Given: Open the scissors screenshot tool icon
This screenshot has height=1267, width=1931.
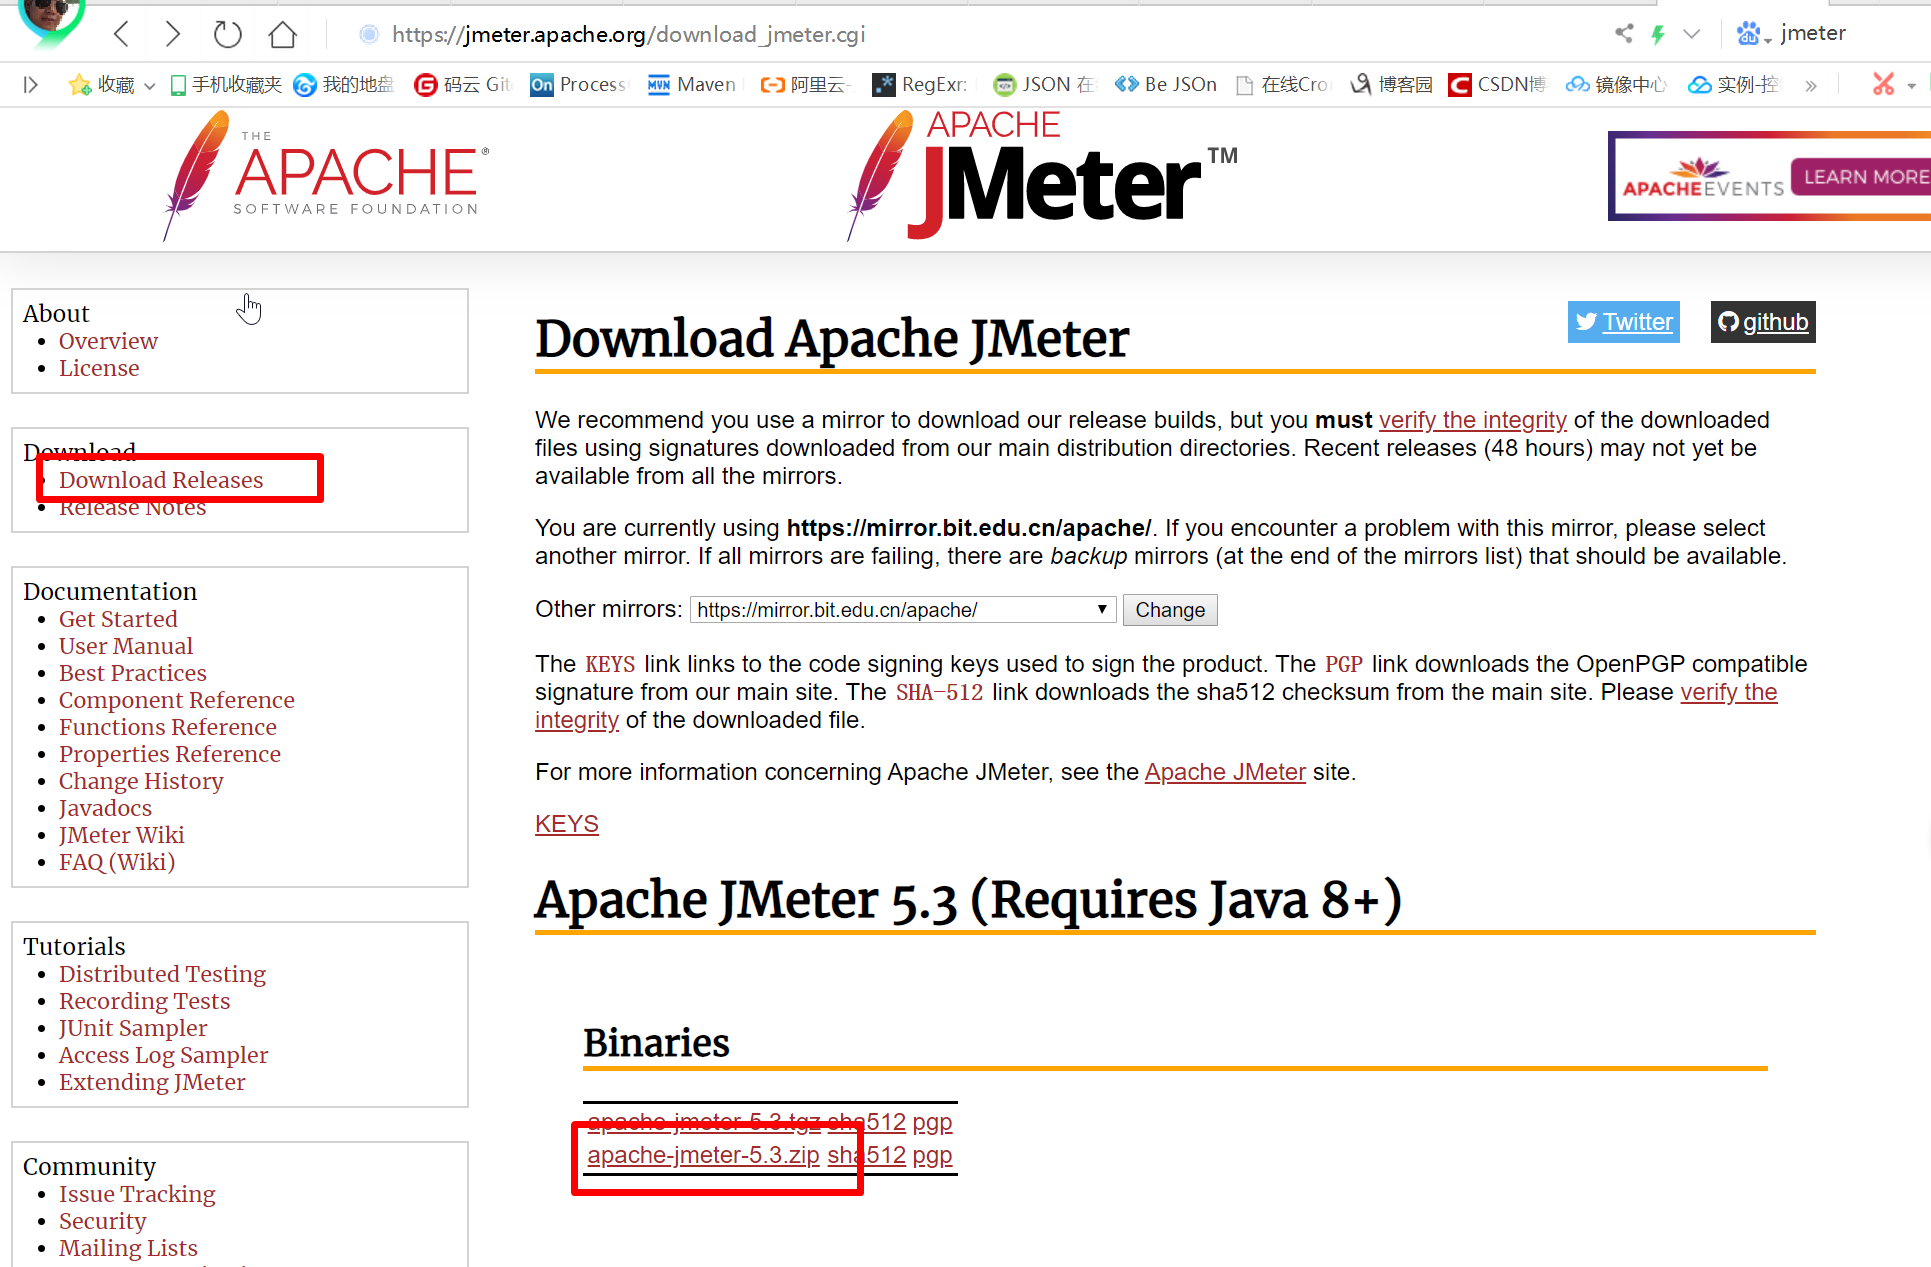Looking at the screenshot, I should point(1883,85).
